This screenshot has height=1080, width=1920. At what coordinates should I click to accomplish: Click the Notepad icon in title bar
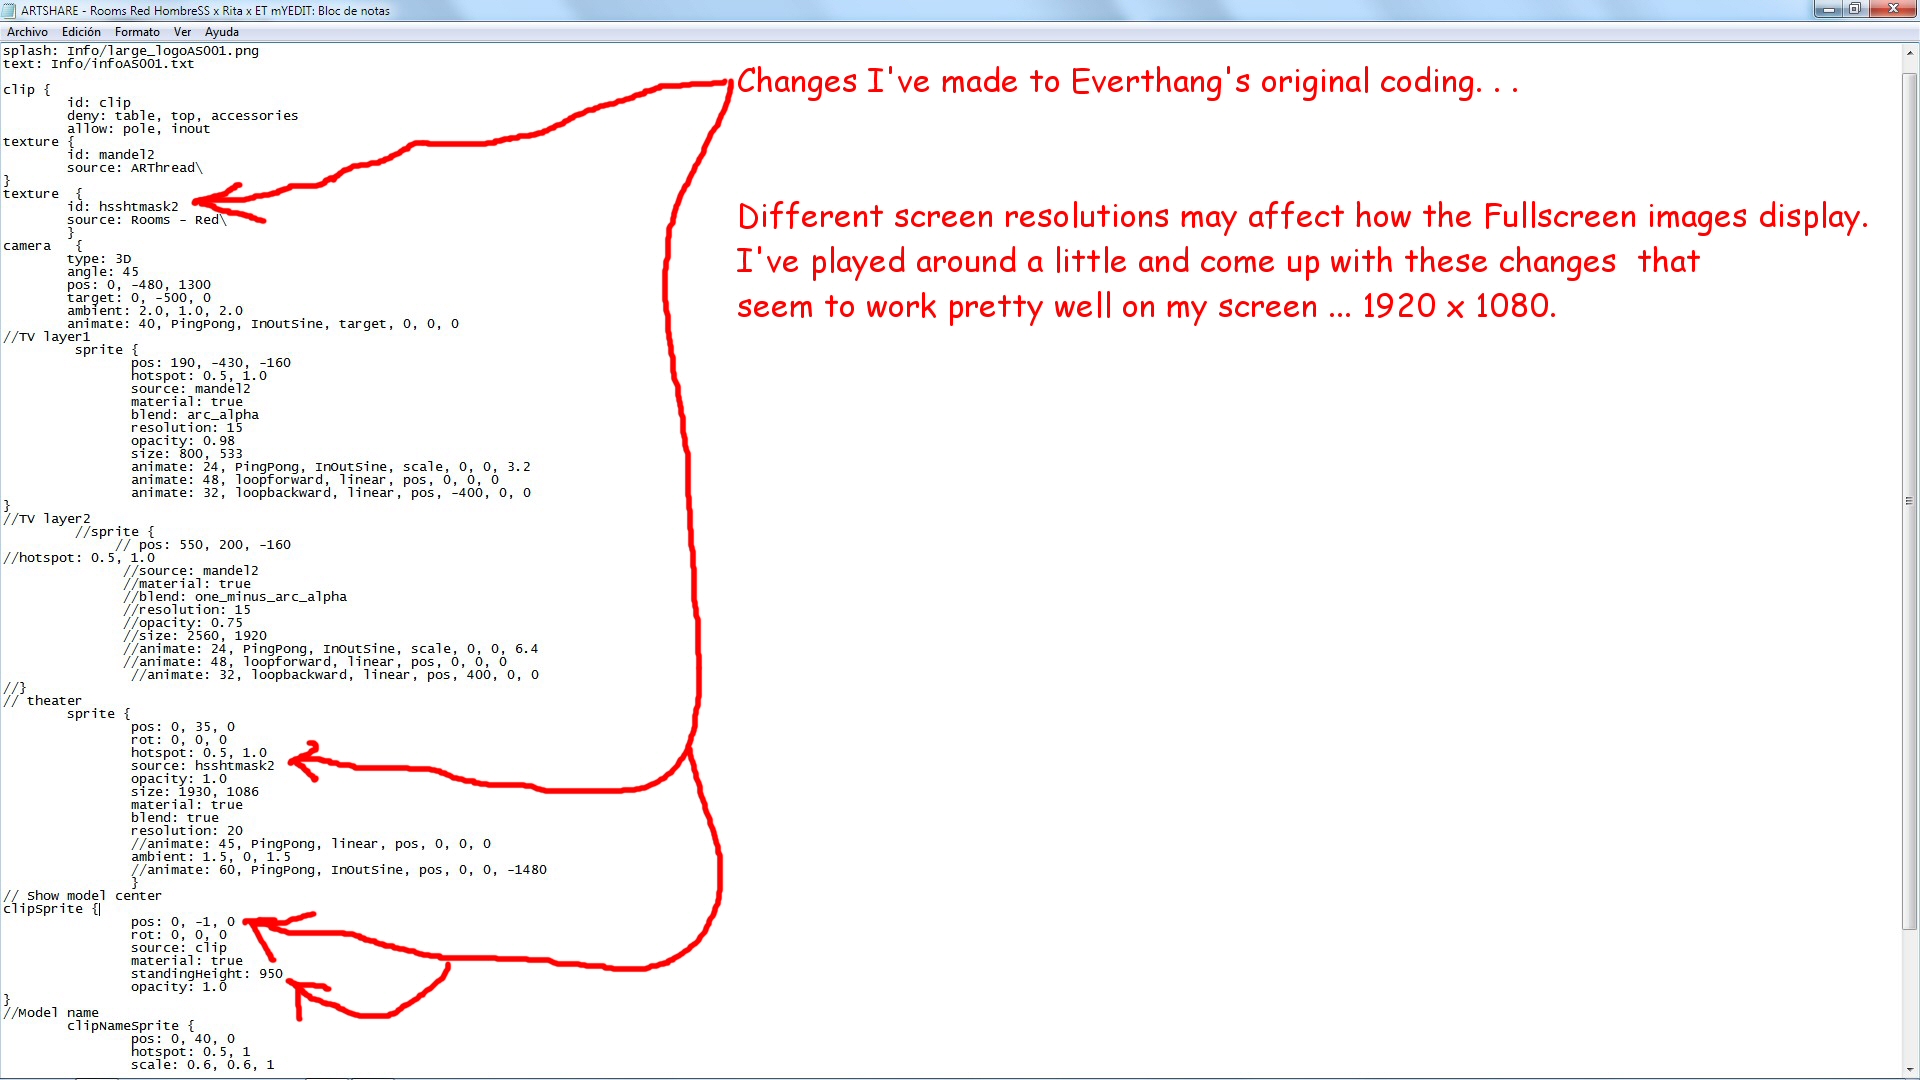[10, 10]
